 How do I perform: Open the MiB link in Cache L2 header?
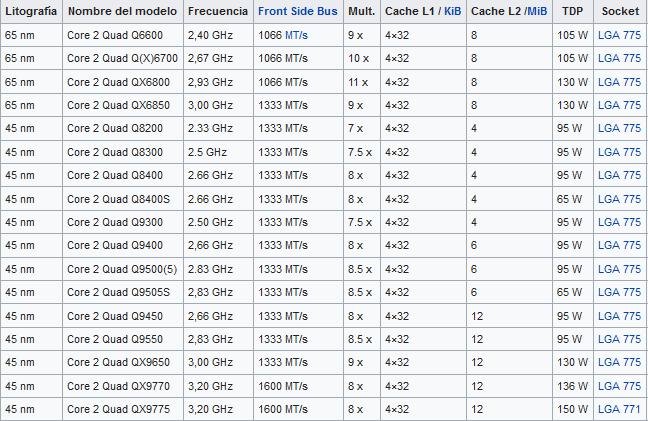tap(537, 11)
